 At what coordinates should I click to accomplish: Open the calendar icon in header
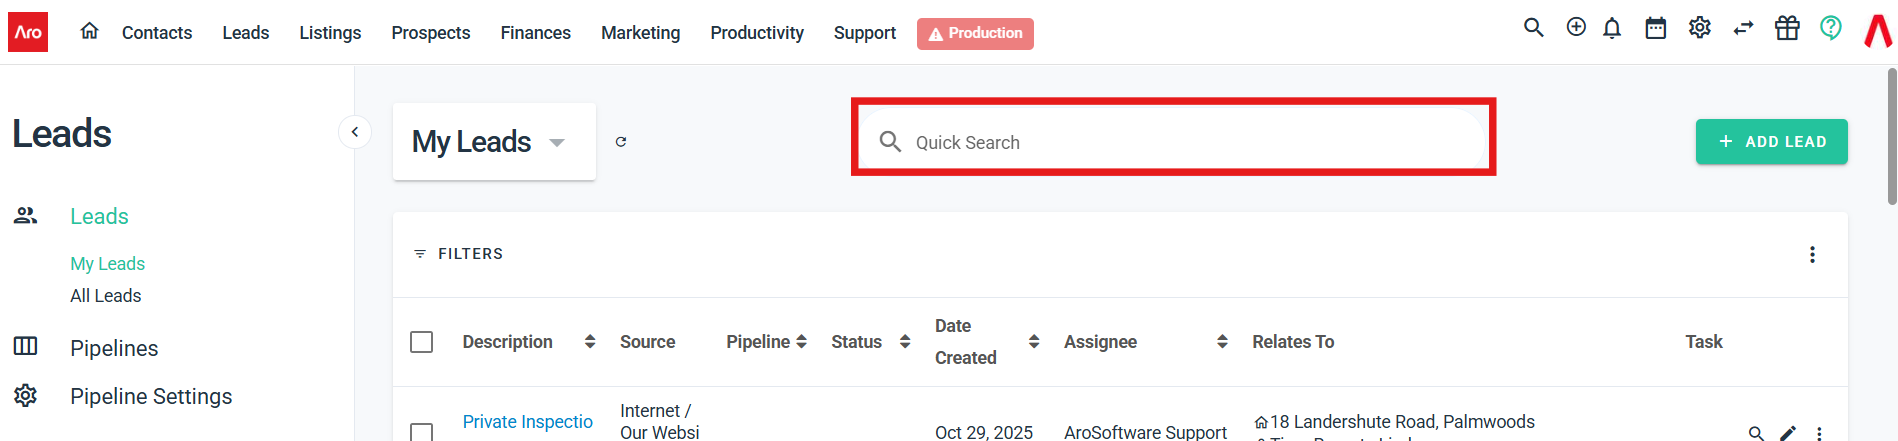tap(1656, 28)
